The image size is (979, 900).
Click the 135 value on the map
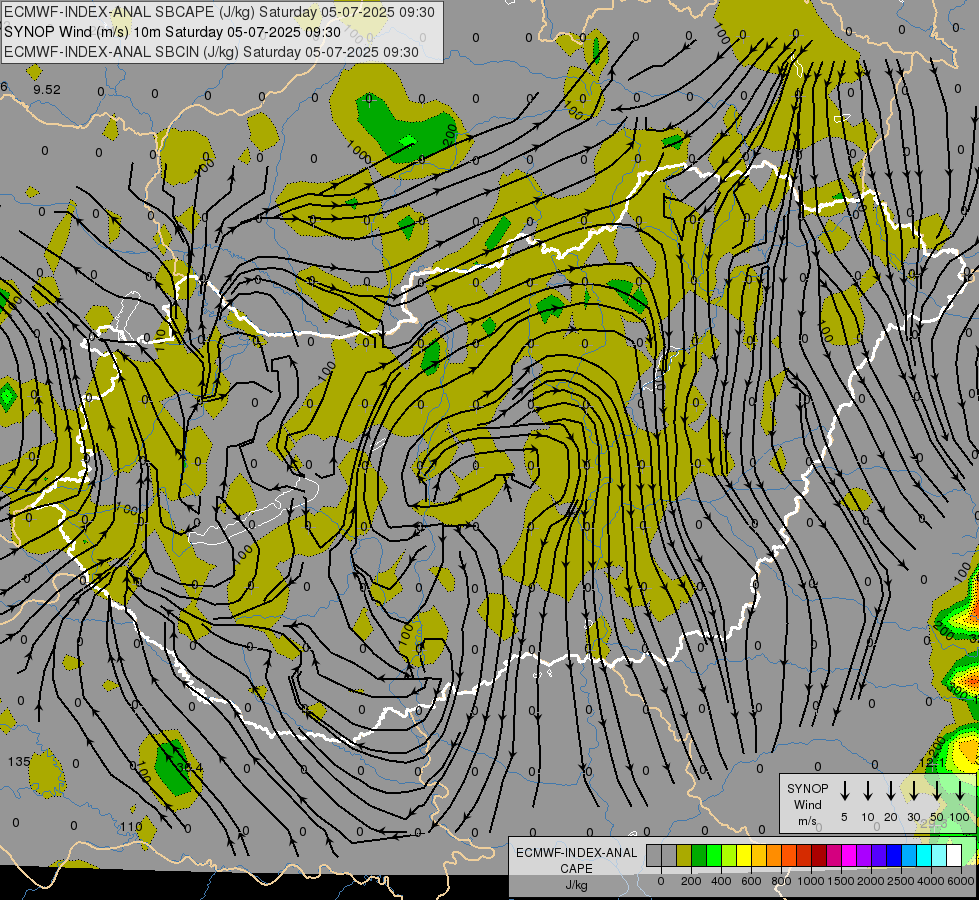click(x=19, y=761)
